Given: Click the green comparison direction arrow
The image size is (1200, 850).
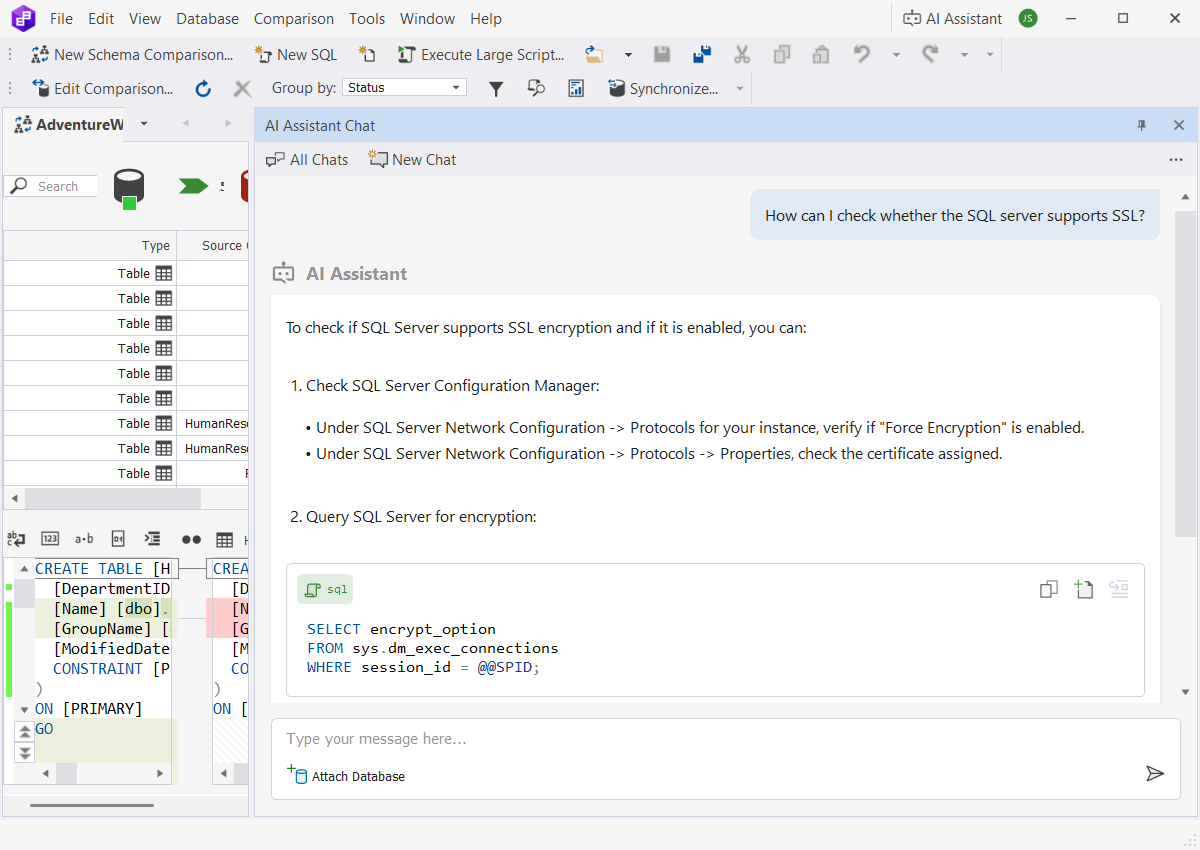Looking at the screenshot, I should [193, 186].
